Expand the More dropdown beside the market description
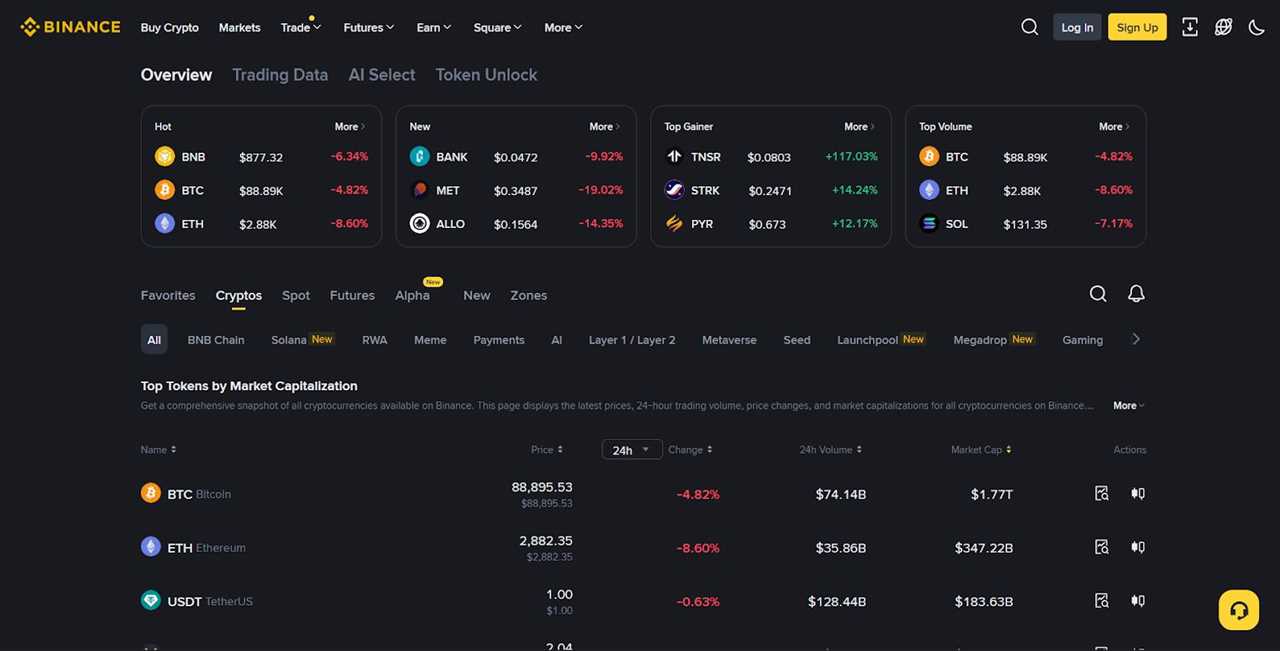 (x=1127, y=405)
